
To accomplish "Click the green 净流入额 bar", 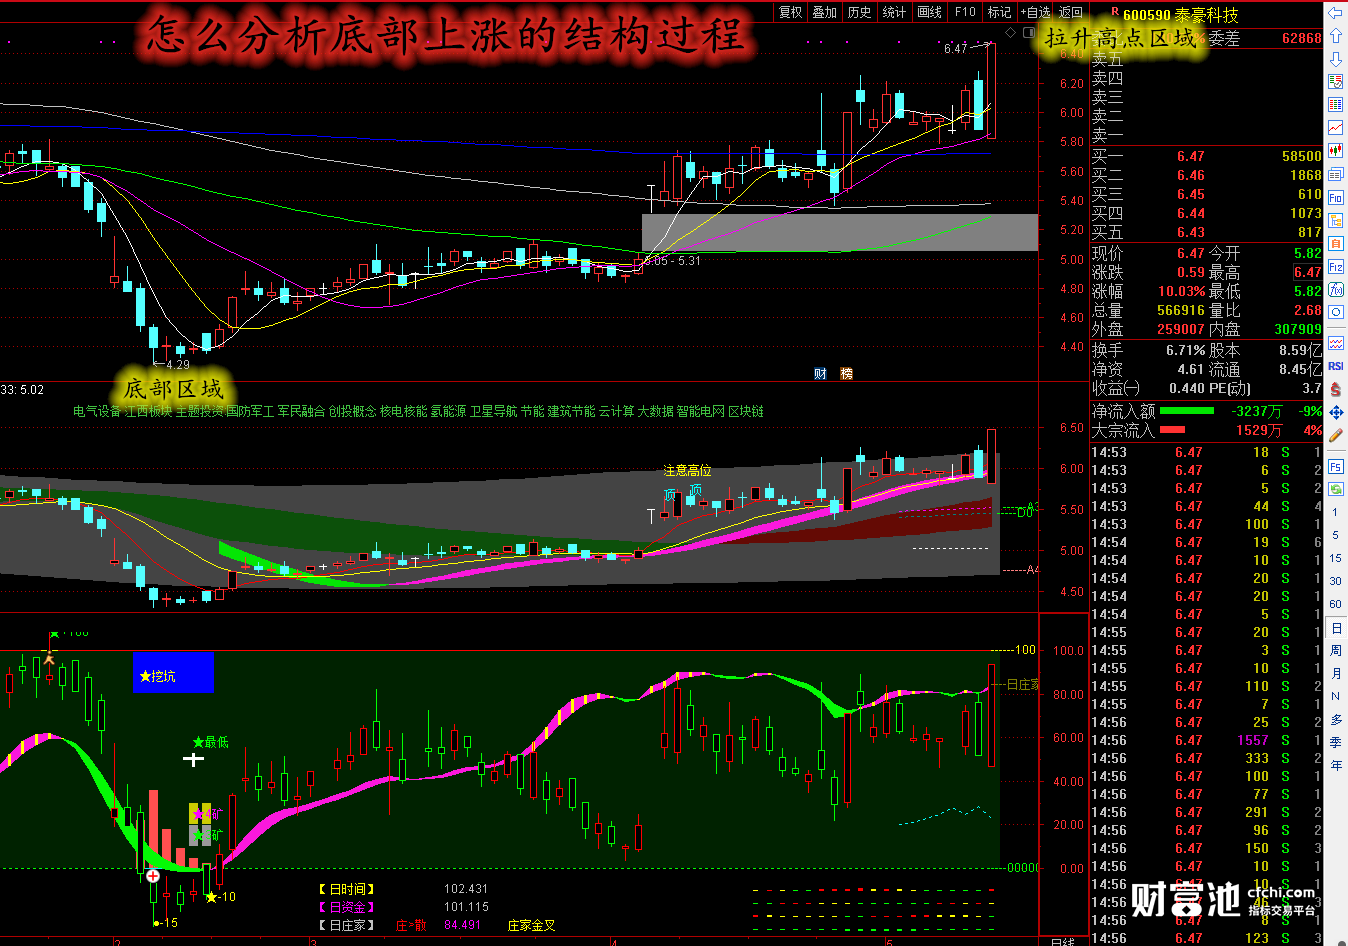I will pos(1187,411).
